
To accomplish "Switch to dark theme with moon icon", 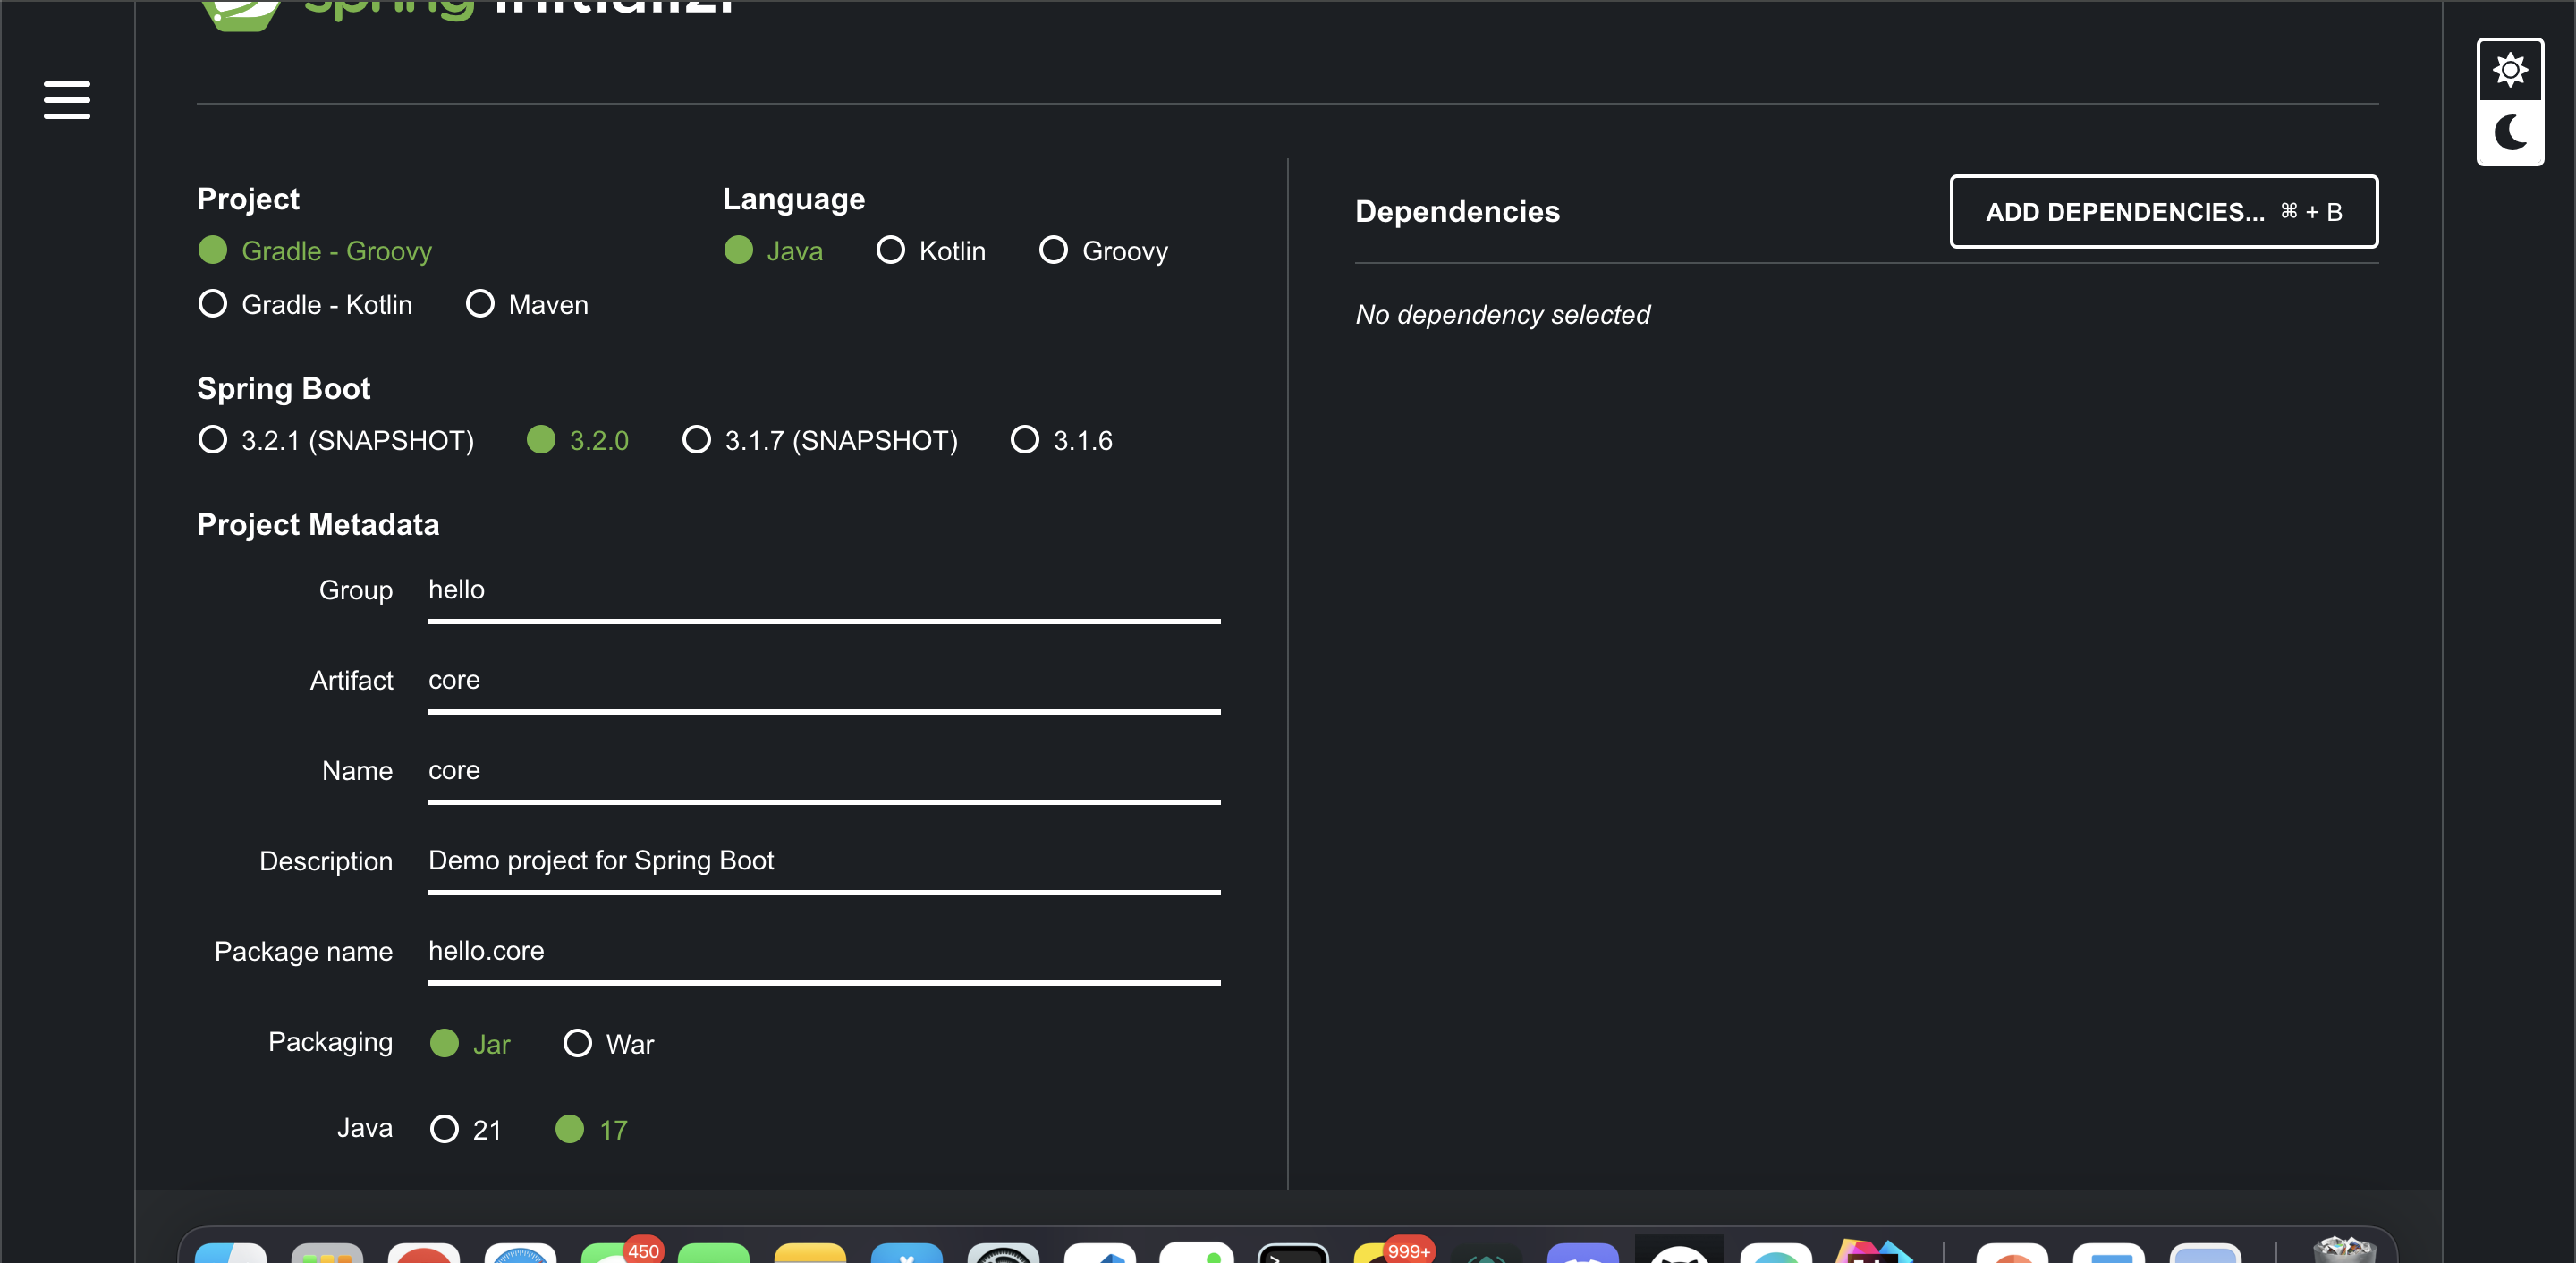I will [x=2509, y=132].
